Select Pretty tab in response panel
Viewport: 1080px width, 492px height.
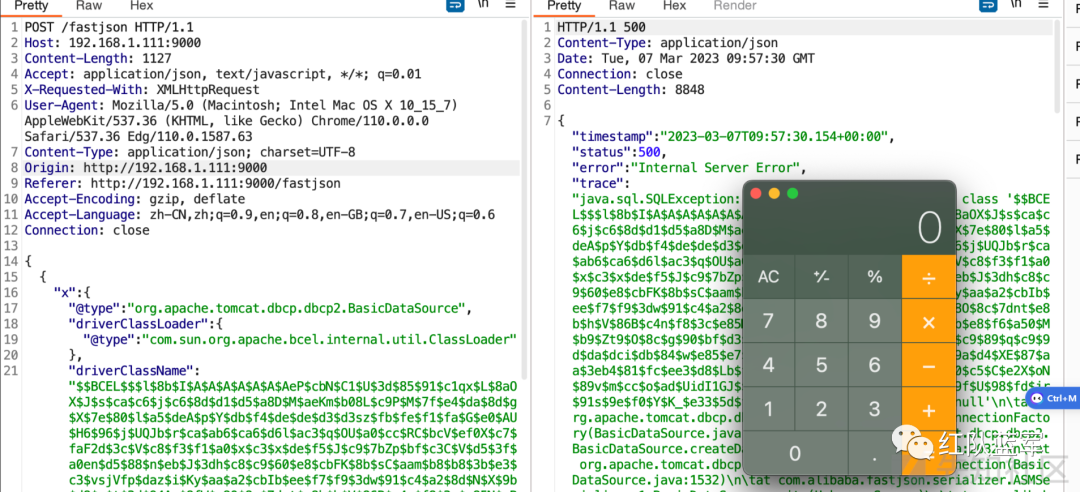tap(564, 6)
